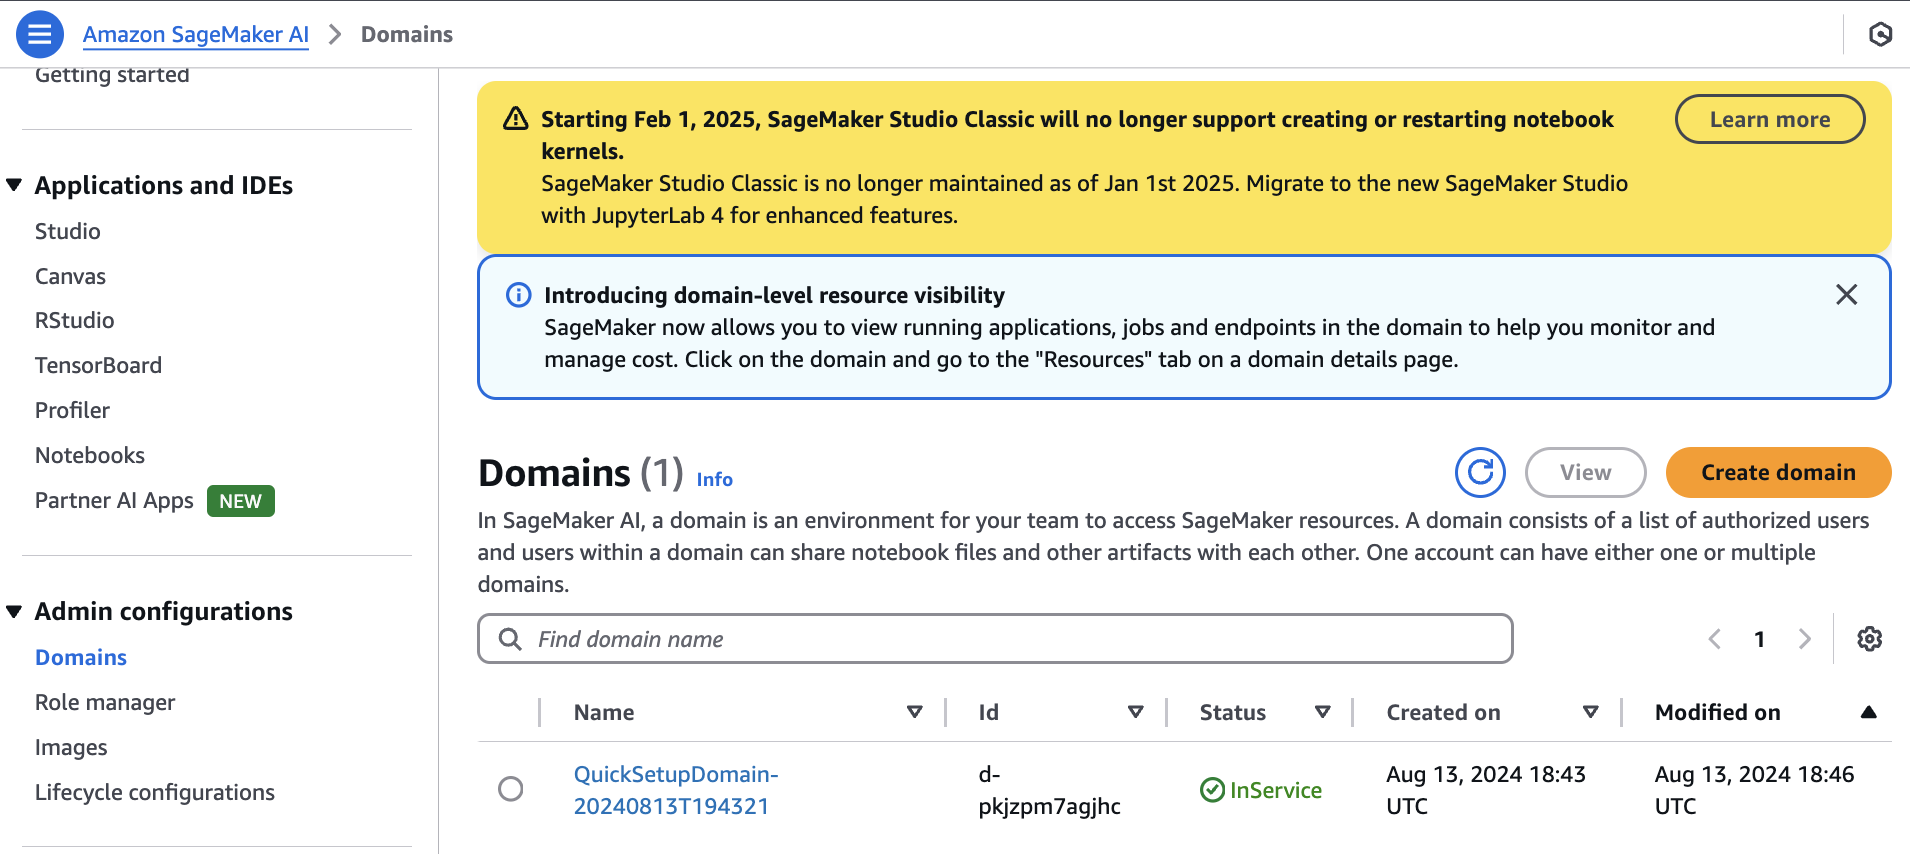1910x854 pixels.
Task: Click the View button
Action: pyautogui.click(x=1585, y=472)
